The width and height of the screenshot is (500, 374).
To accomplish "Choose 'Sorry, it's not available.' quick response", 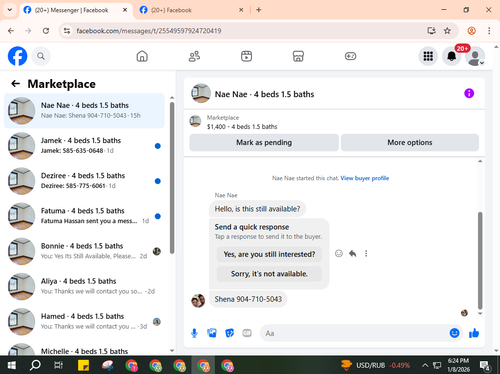I will coord(269,274).
